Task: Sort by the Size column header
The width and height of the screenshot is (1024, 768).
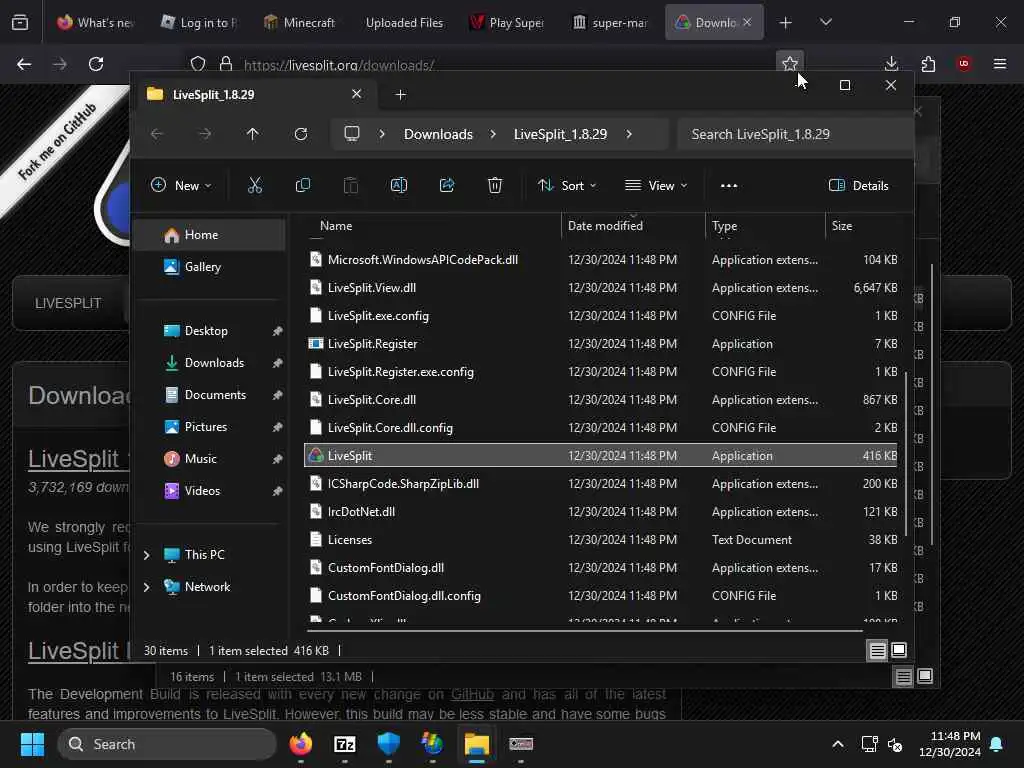Action: click(842, 226)
